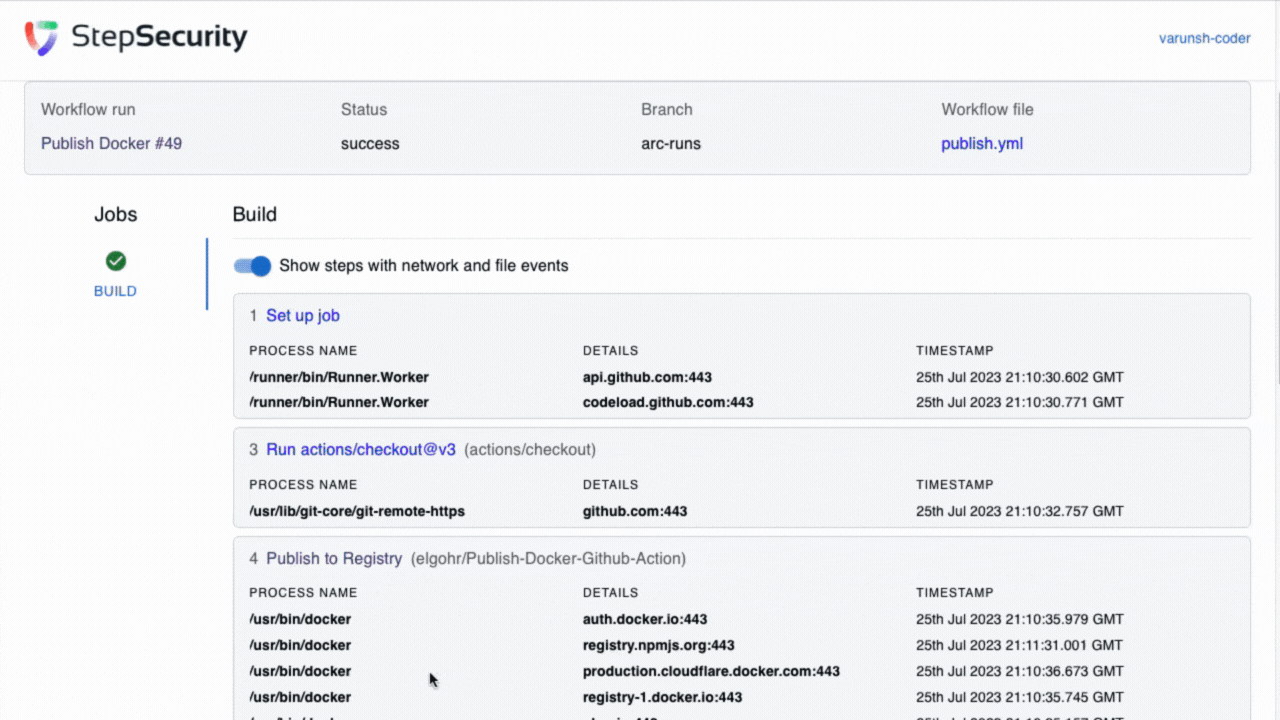The width and height of the screenshot is (1280, 720).
Task: Click the StepSecurity brand name text
Action: 159,38
